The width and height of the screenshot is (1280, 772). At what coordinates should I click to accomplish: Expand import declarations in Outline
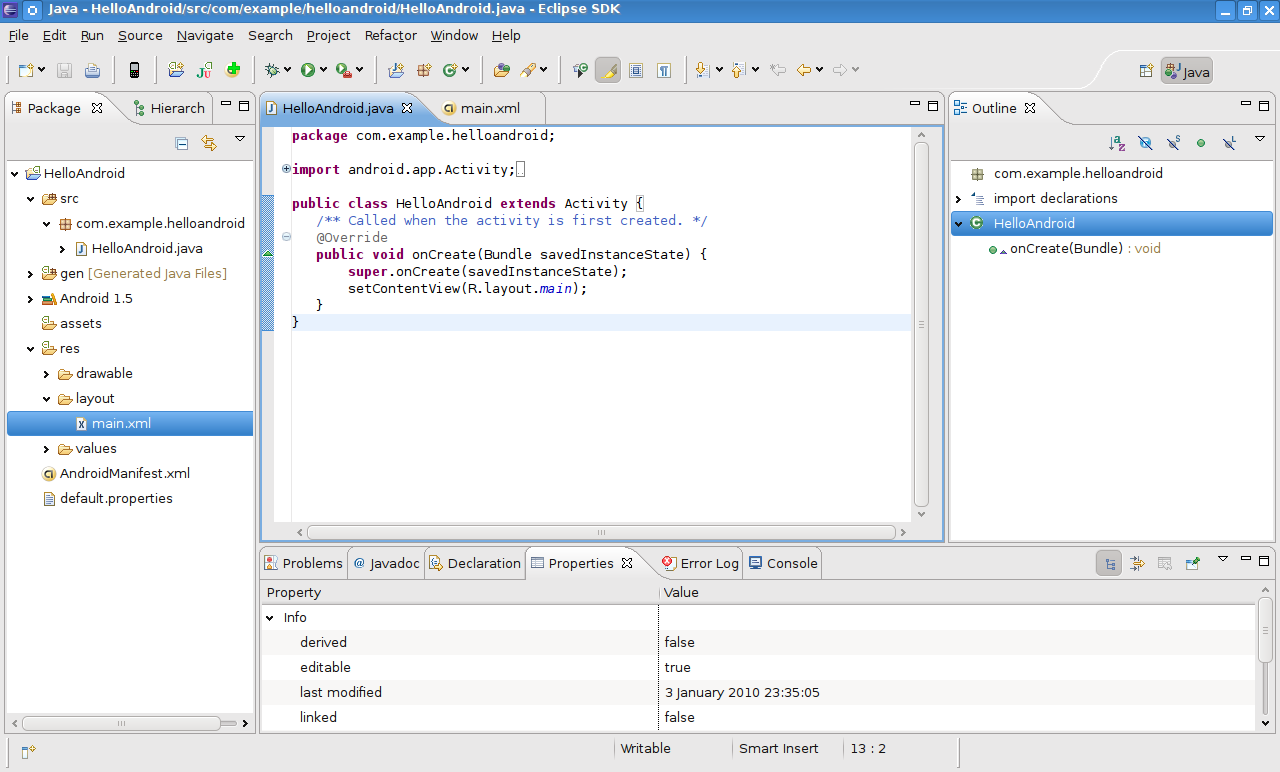(959, 198)
